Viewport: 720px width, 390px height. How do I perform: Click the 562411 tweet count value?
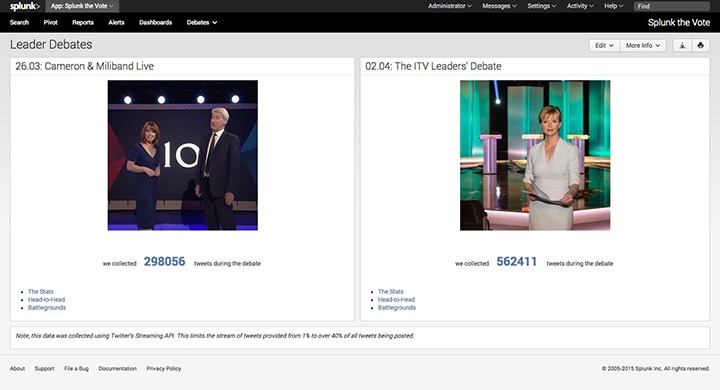(517, 261)
